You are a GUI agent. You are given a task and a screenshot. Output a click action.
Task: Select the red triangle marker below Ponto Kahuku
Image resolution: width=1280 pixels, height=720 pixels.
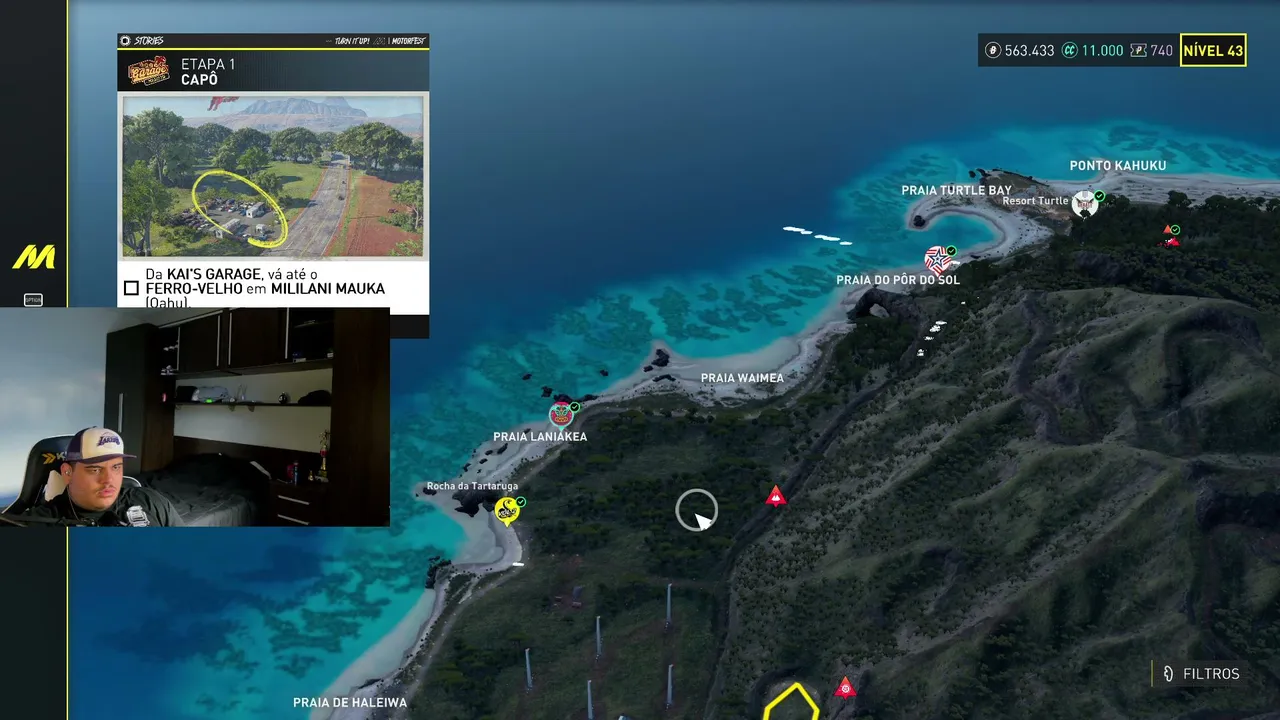[x=1170, y=238]
